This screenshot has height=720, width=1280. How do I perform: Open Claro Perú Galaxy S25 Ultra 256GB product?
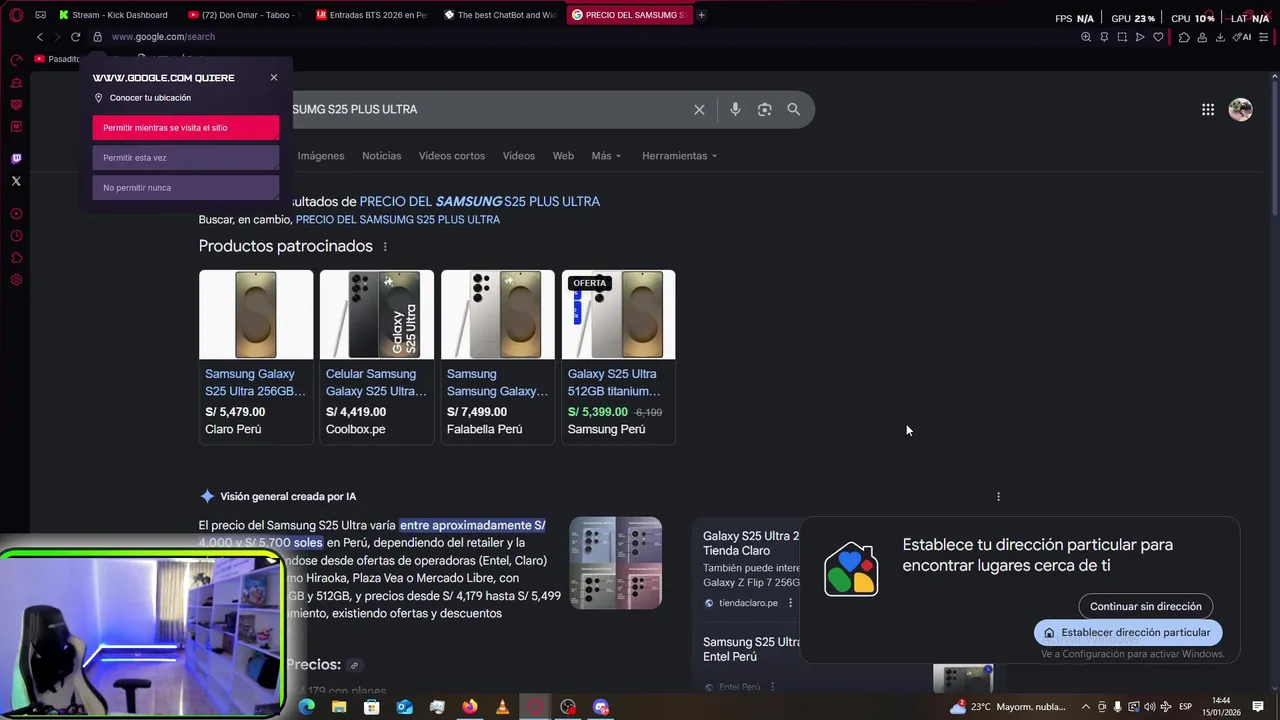click(256, 356)
